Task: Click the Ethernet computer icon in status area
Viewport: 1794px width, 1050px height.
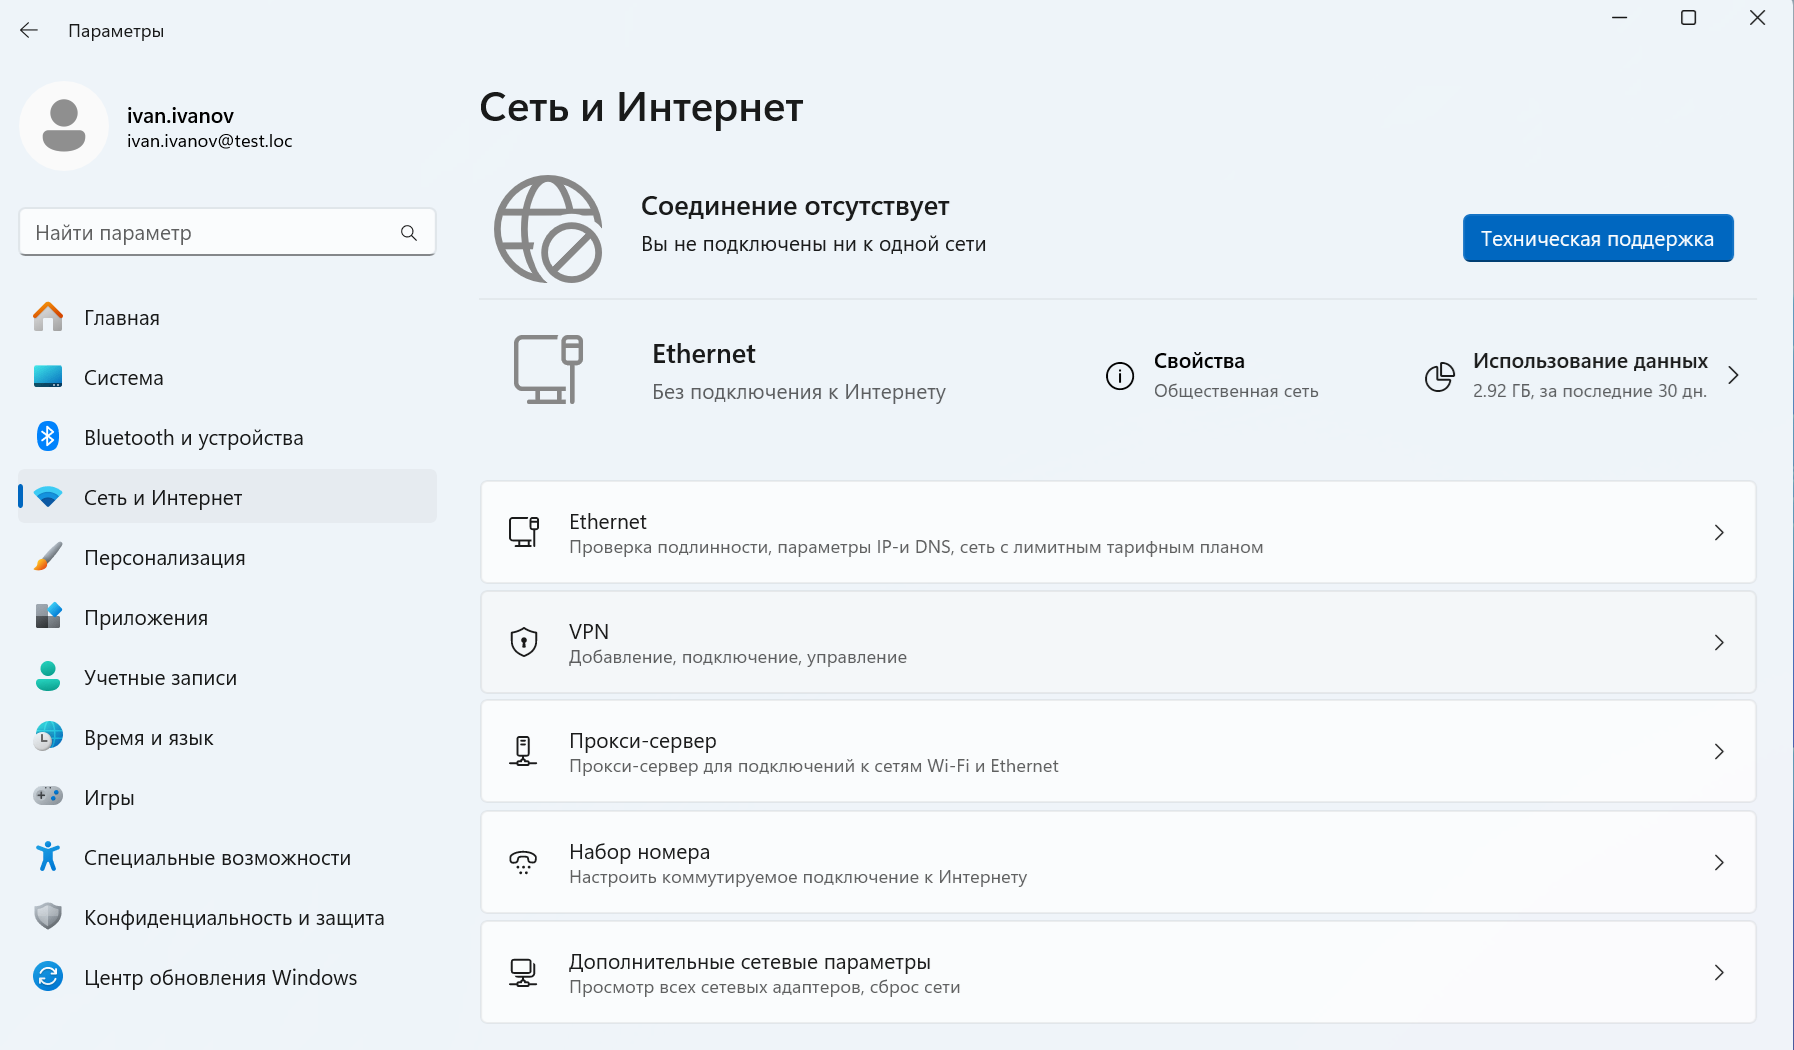Action: point(548,369)
